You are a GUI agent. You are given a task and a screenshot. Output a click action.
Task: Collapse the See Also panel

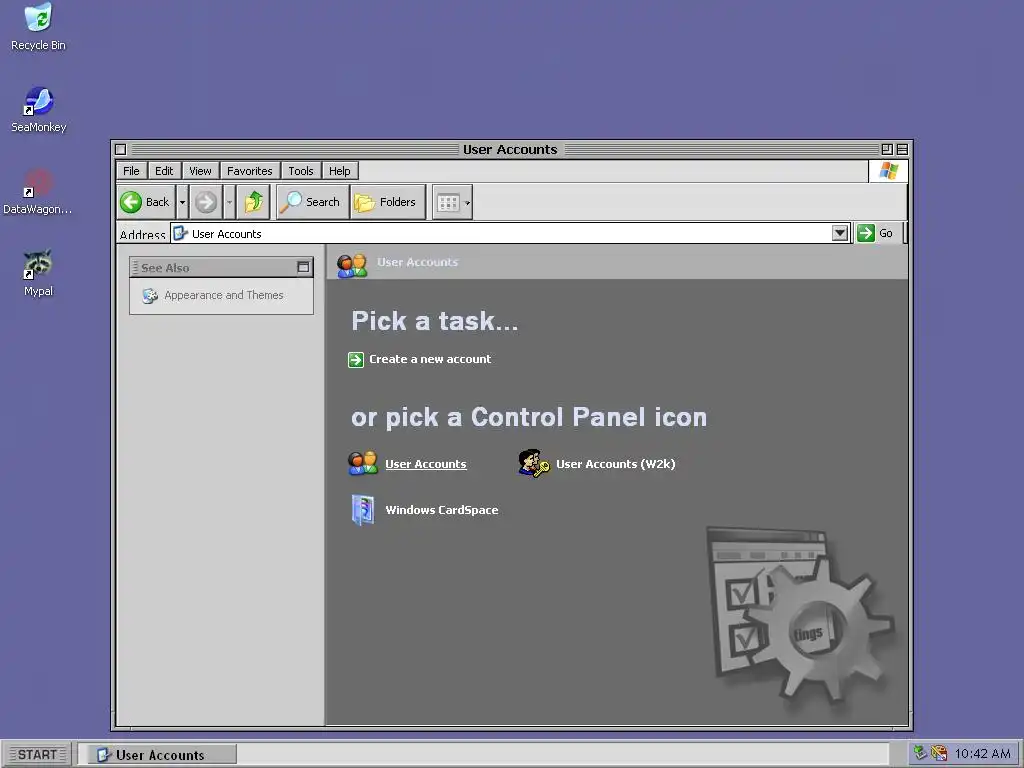(303, 266)
